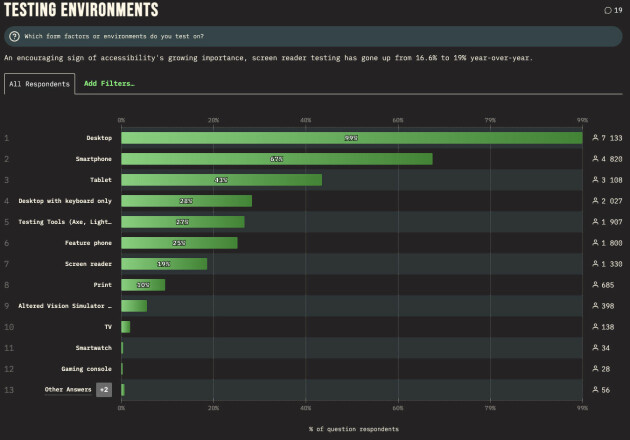Click the question text 'Which form factors…'
Viewport: 630px width, 440px height.
pyautogui.click(x=114, y=37)
